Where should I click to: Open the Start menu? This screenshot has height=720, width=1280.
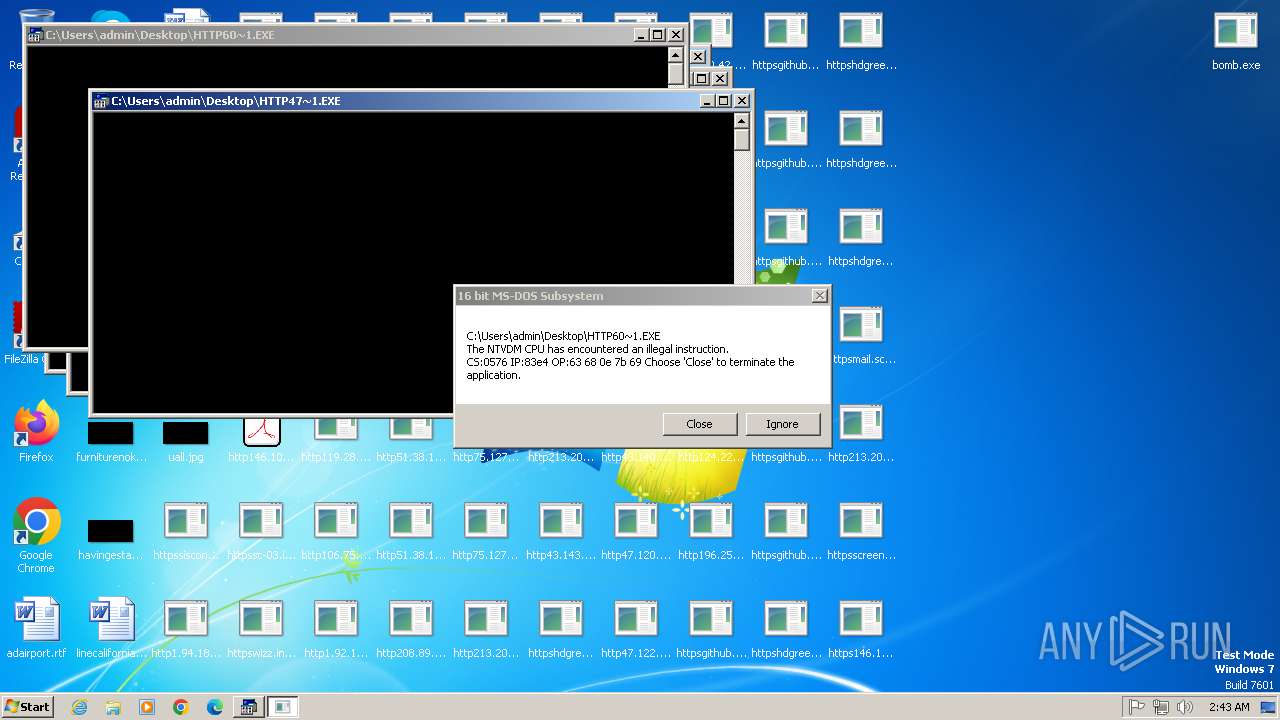(x=28, y=707)
